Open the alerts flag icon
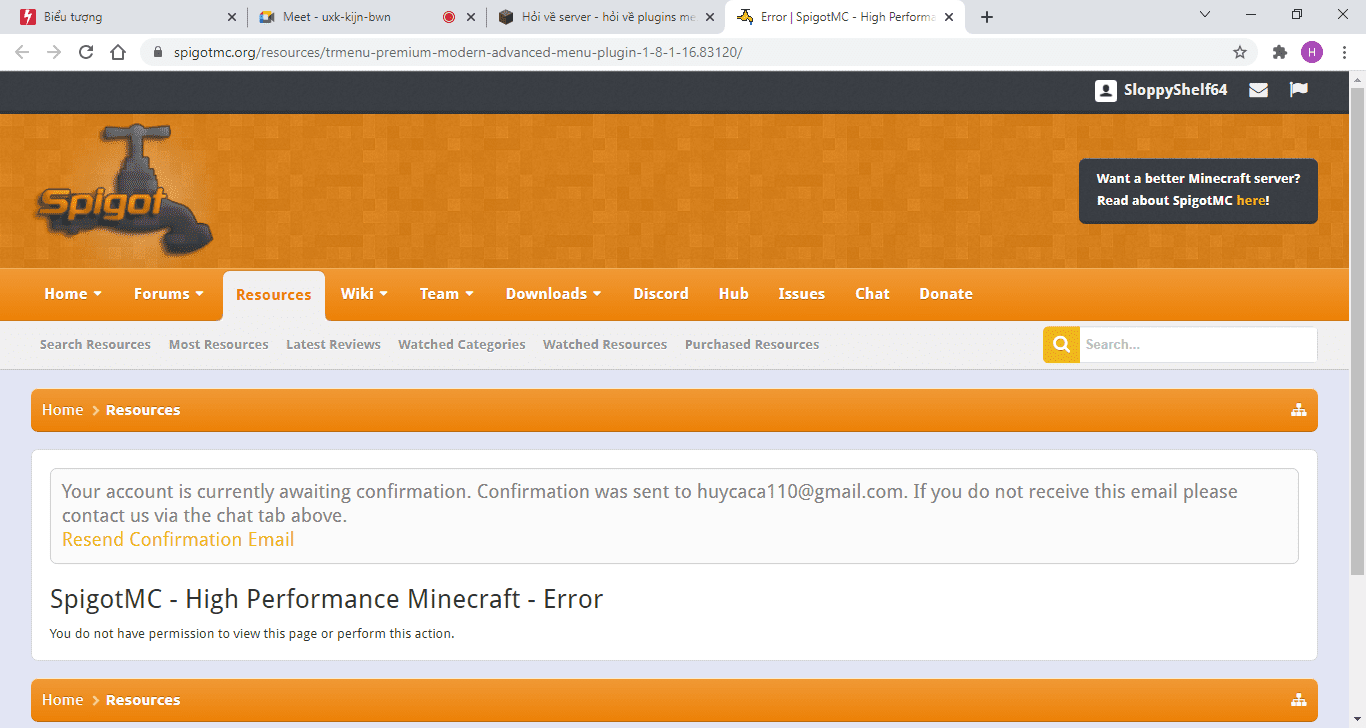 point(1298,90)
